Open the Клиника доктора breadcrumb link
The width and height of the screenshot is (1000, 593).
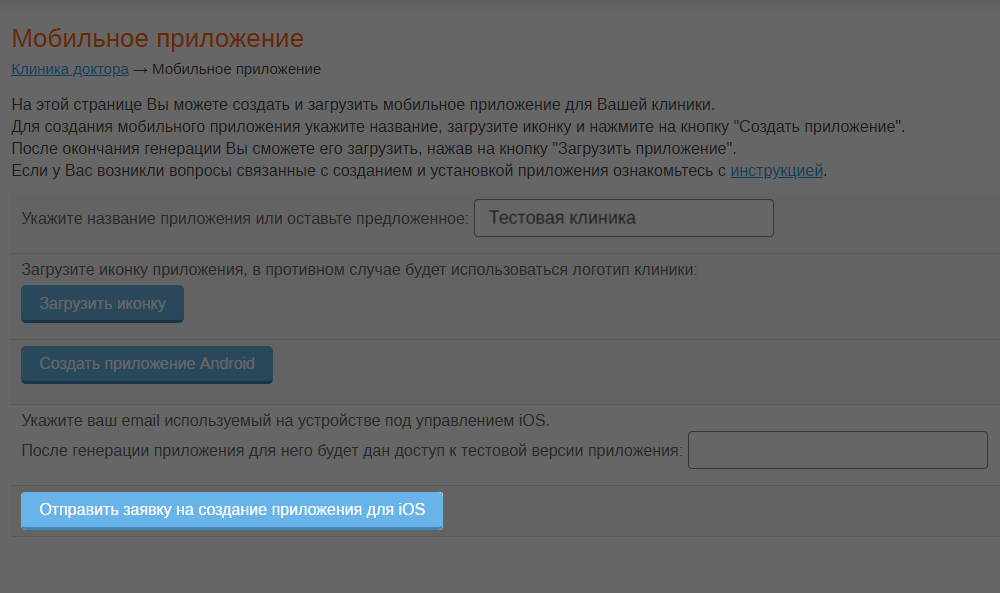tap(70, 70)
